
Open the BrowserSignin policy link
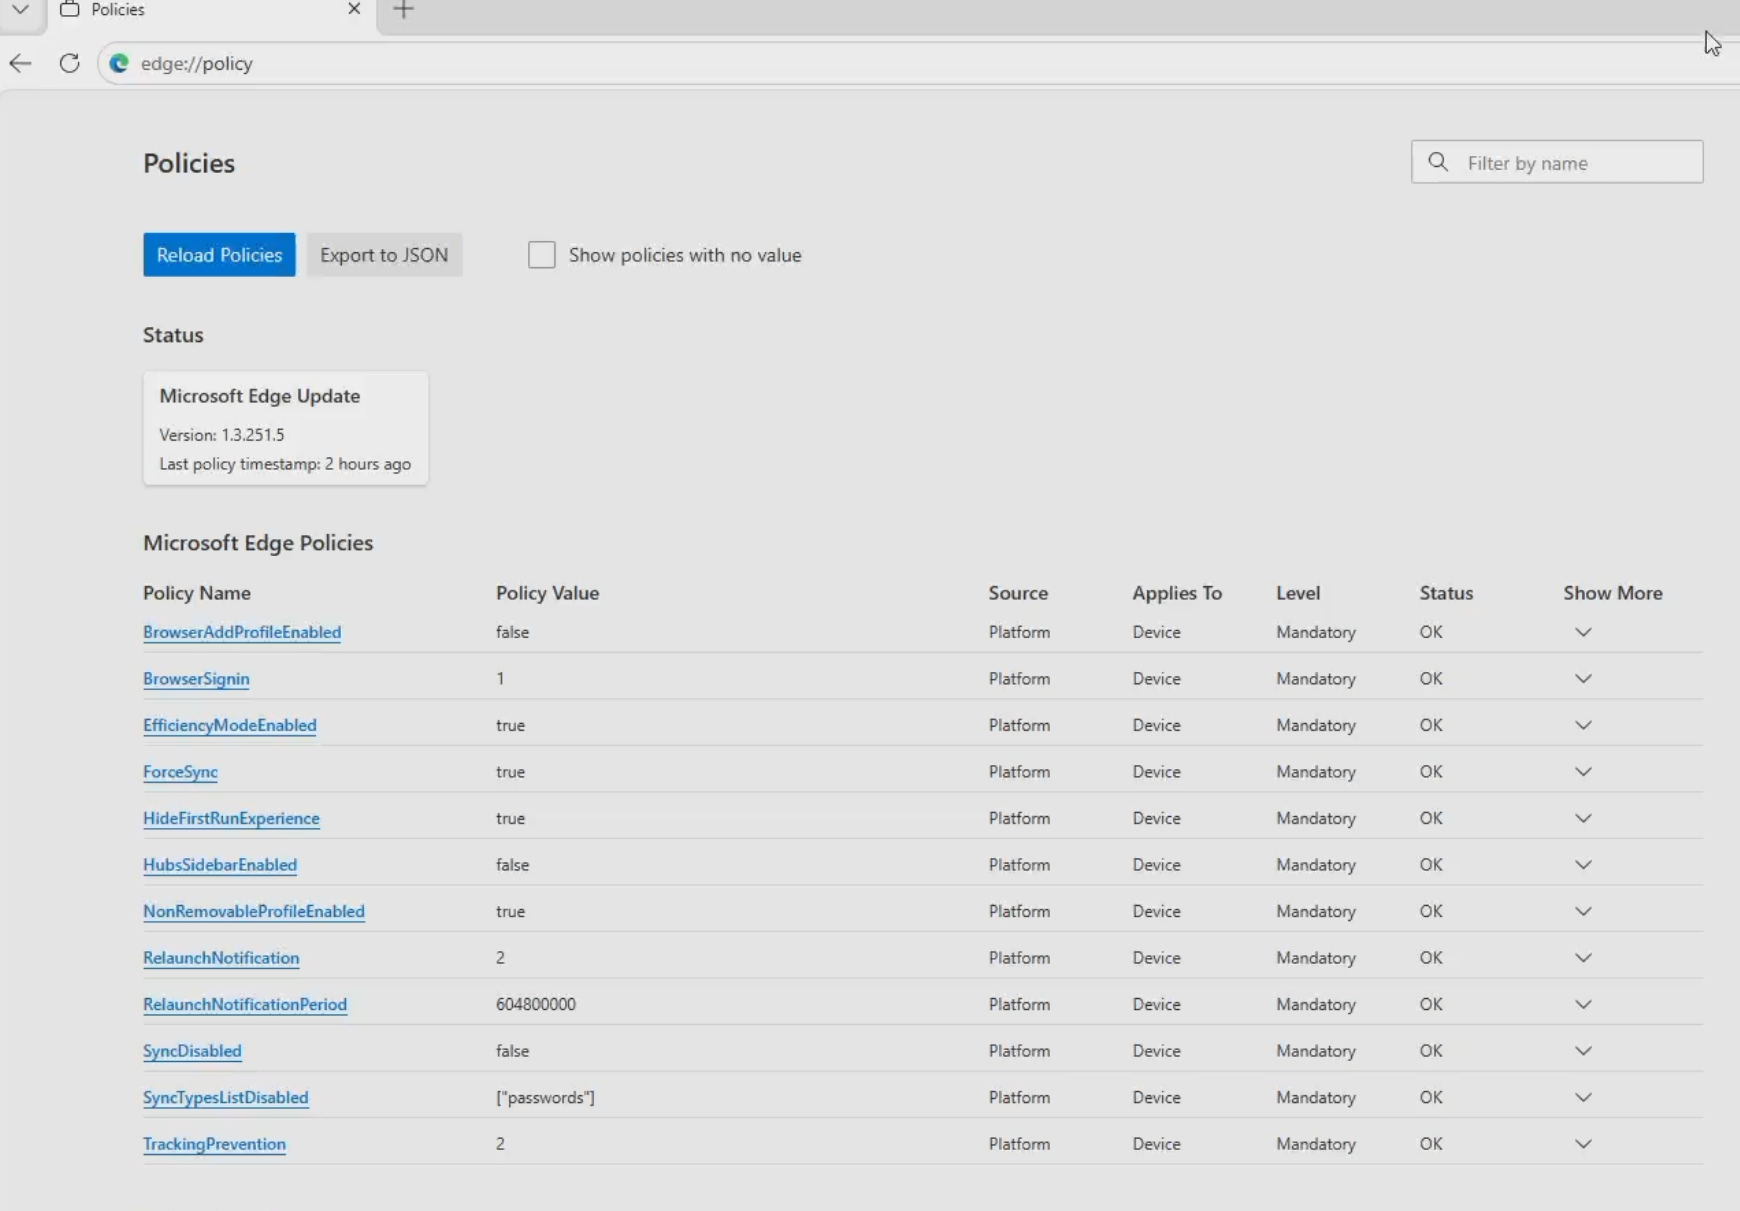(x=196, y=679)
